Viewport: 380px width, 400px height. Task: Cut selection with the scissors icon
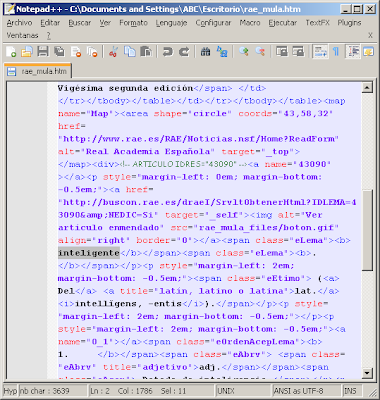tap(114, 52)
